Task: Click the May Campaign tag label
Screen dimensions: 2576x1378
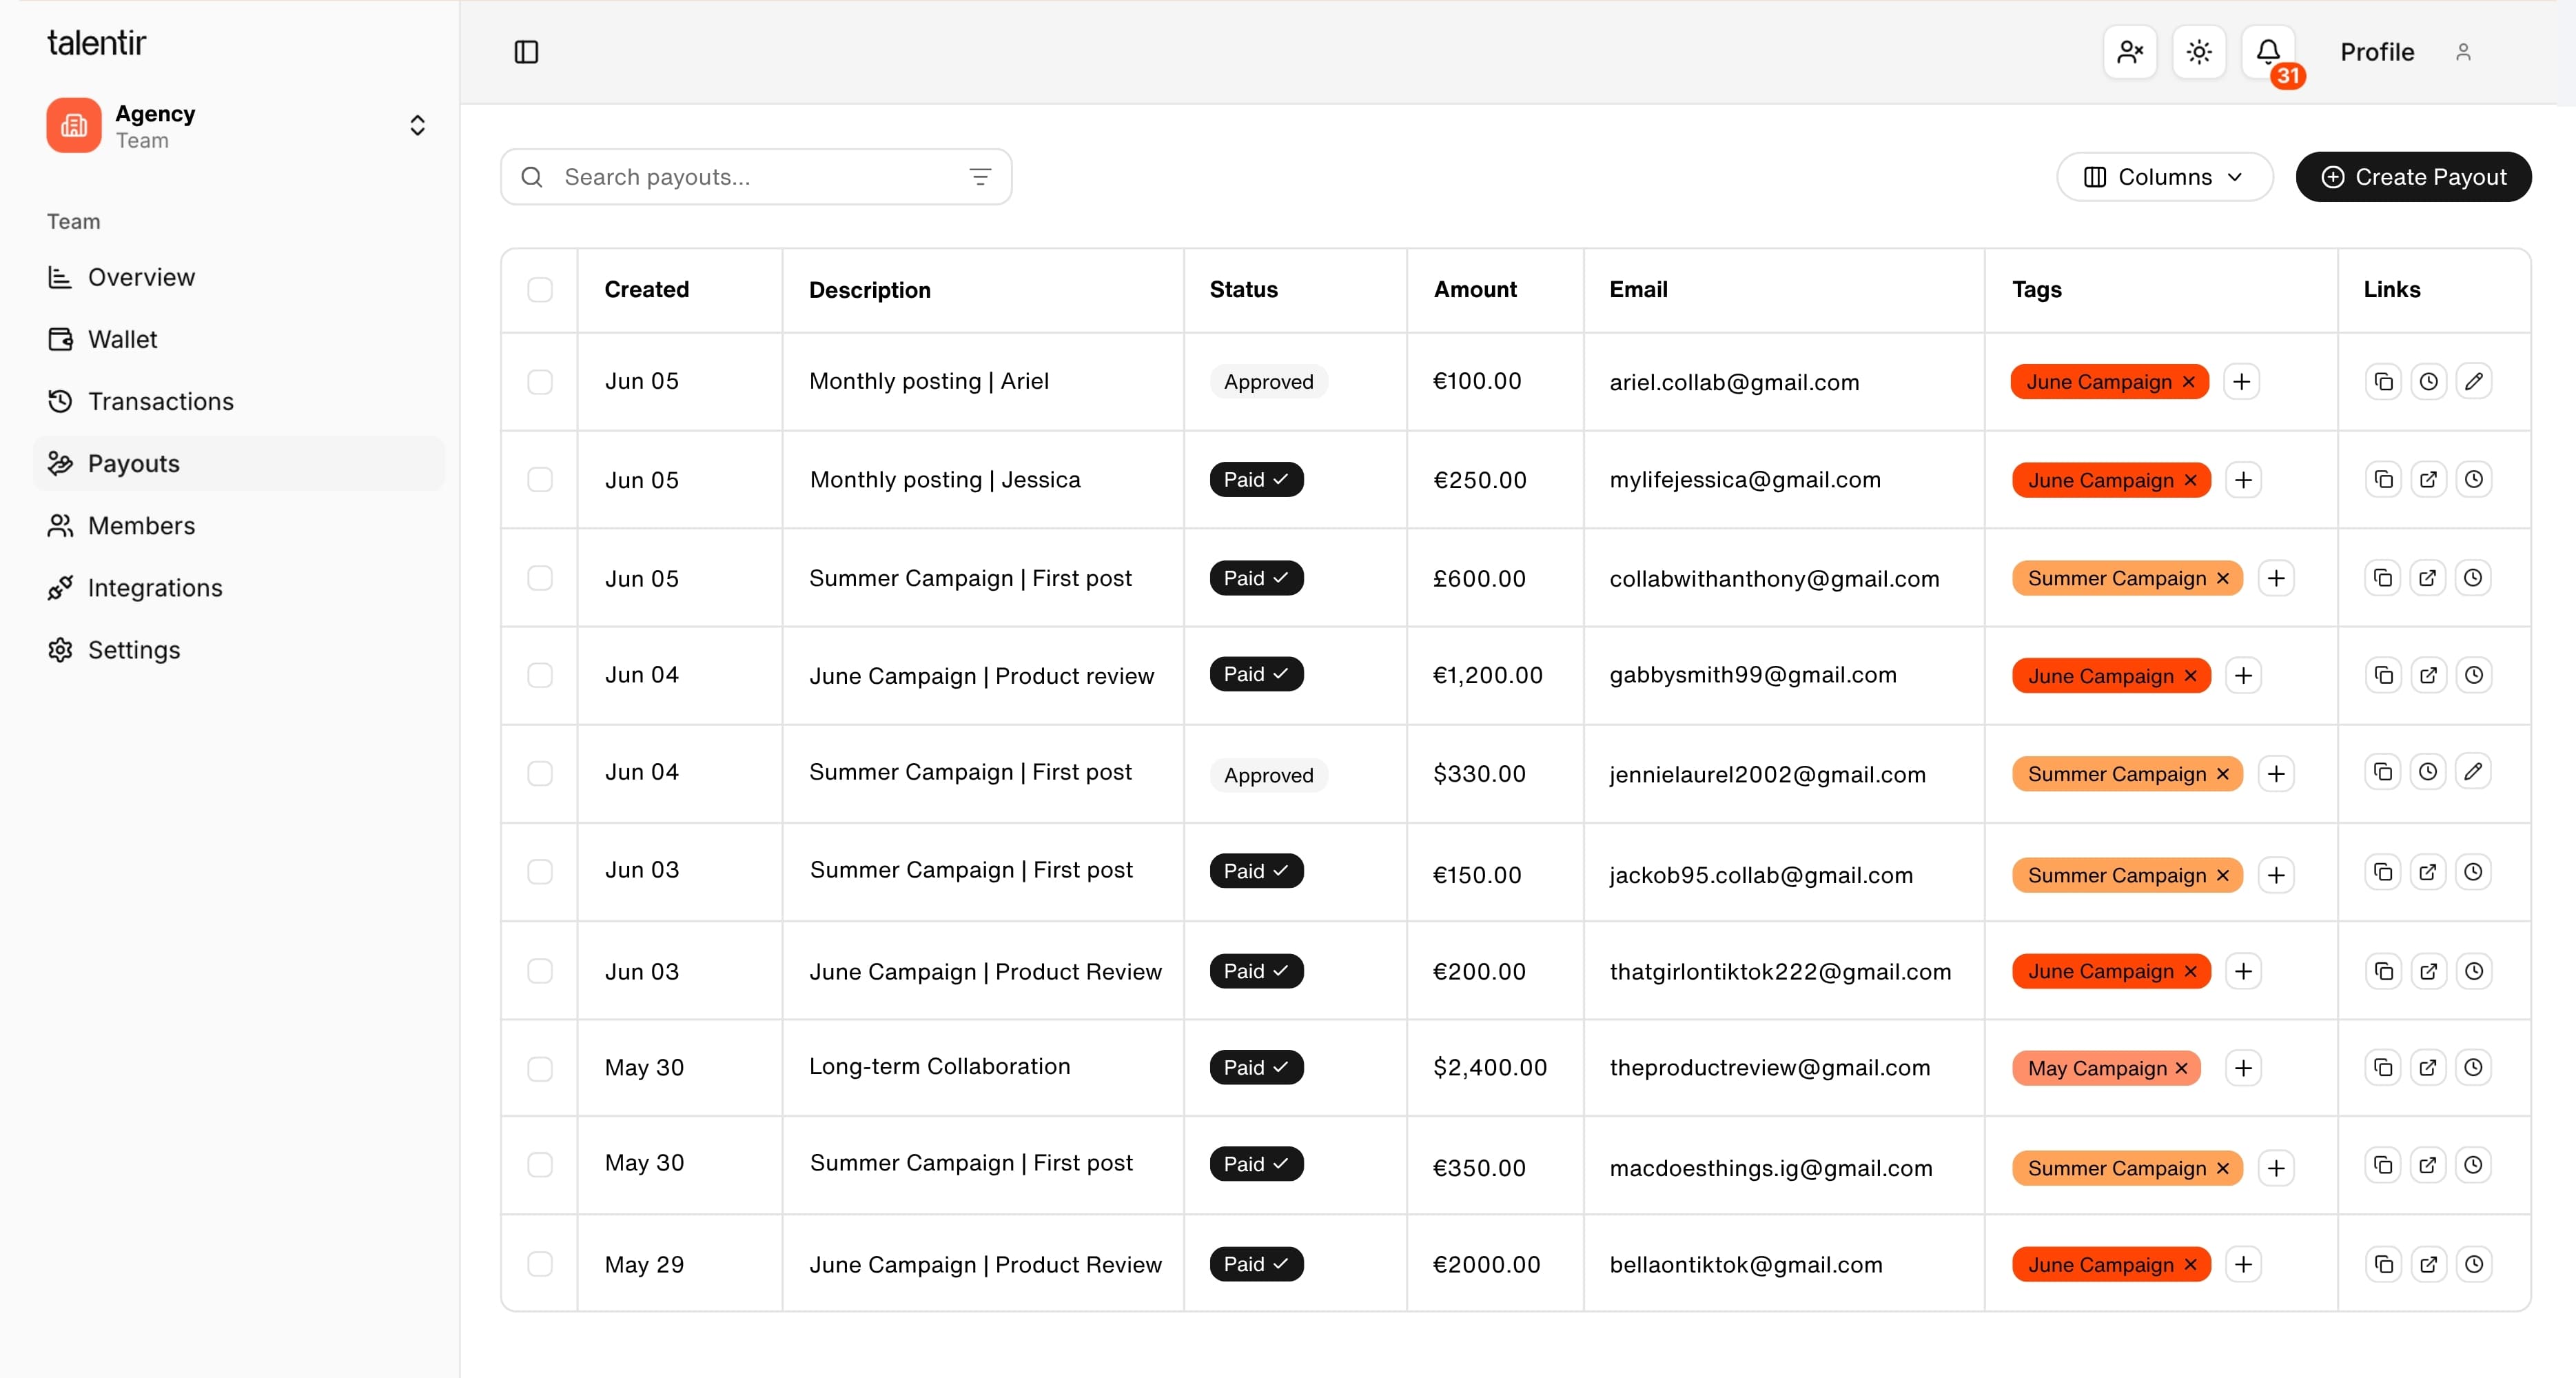Action: 2097,1068
